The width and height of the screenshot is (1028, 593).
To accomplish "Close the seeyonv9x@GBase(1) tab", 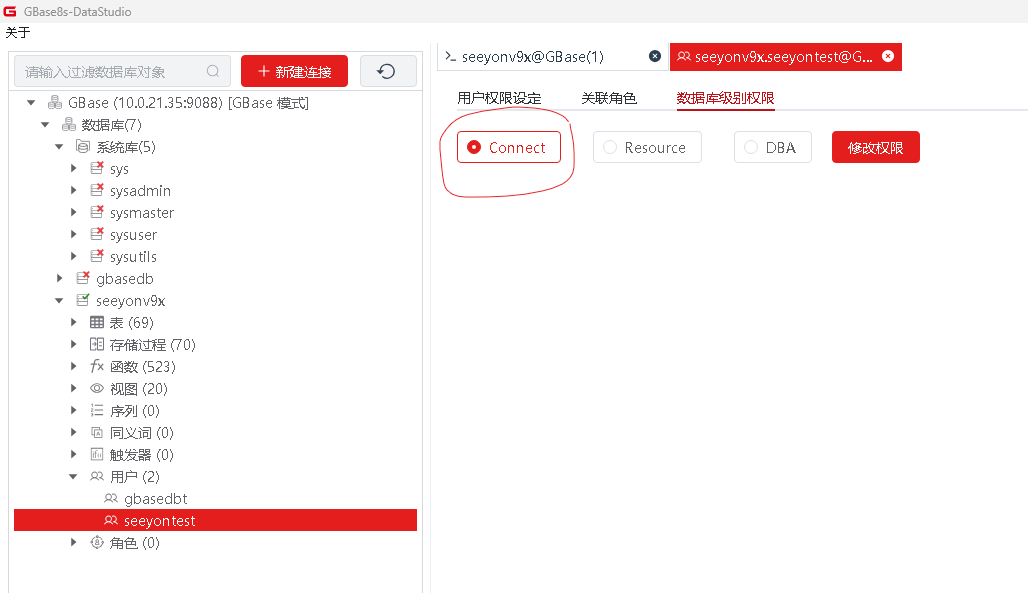I will [655, 56].
